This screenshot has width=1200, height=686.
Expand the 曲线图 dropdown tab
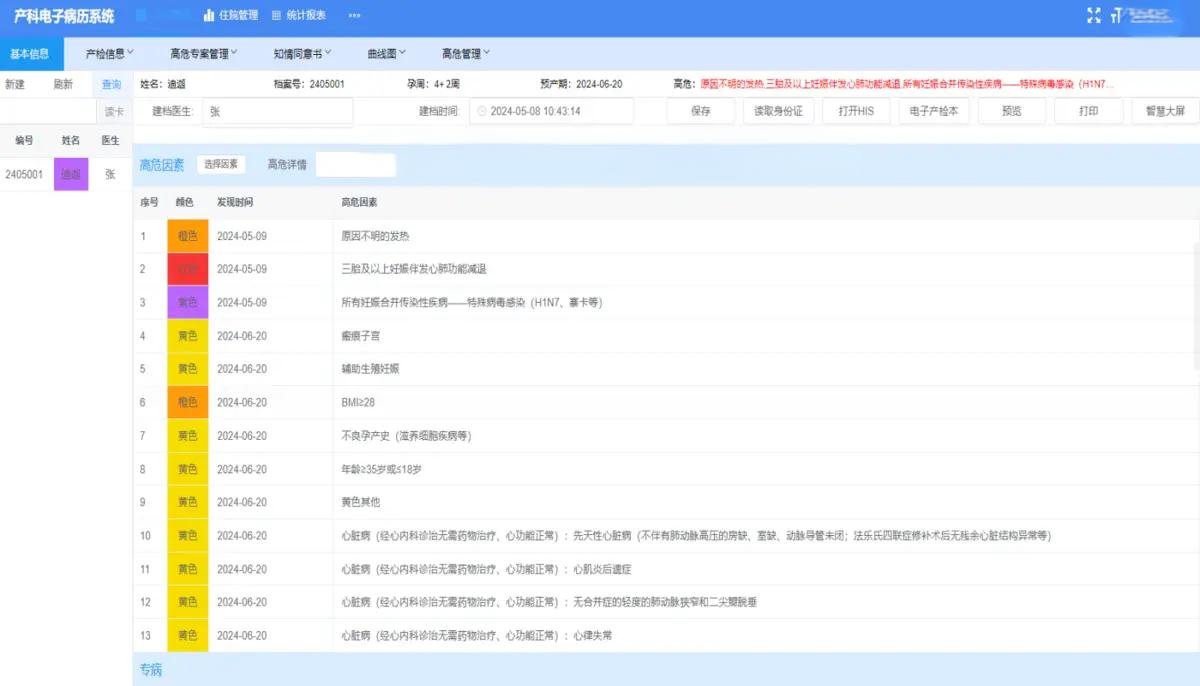(387, 54)
